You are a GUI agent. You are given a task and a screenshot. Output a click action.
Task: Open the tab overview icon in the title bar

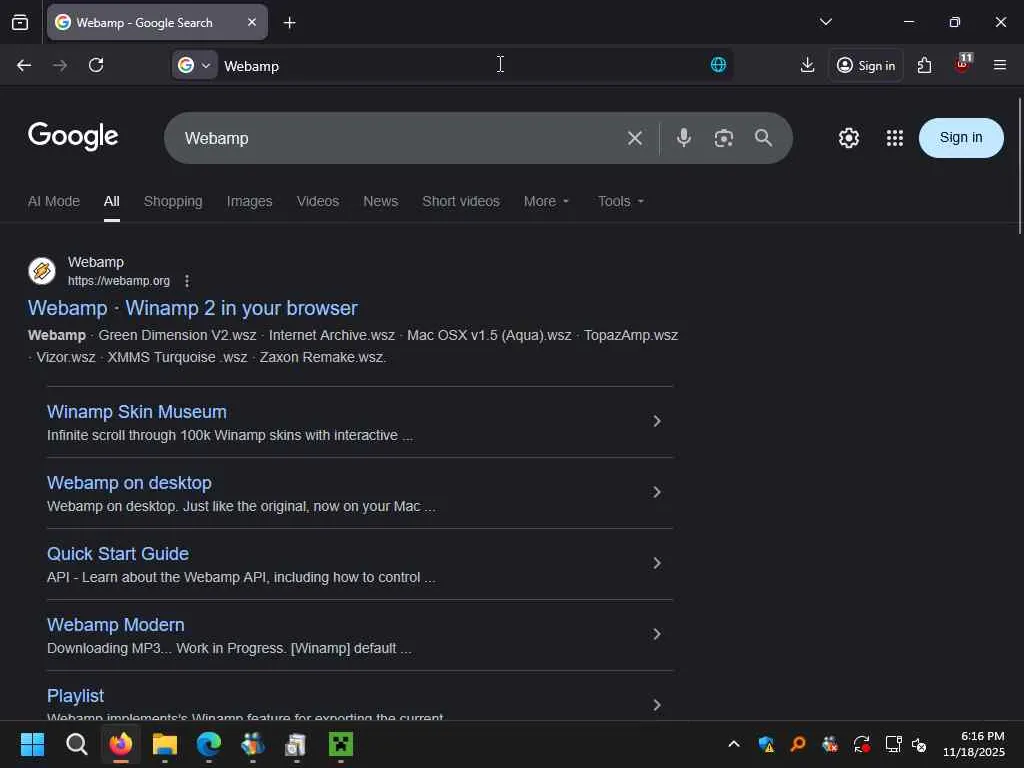[20, 23]
